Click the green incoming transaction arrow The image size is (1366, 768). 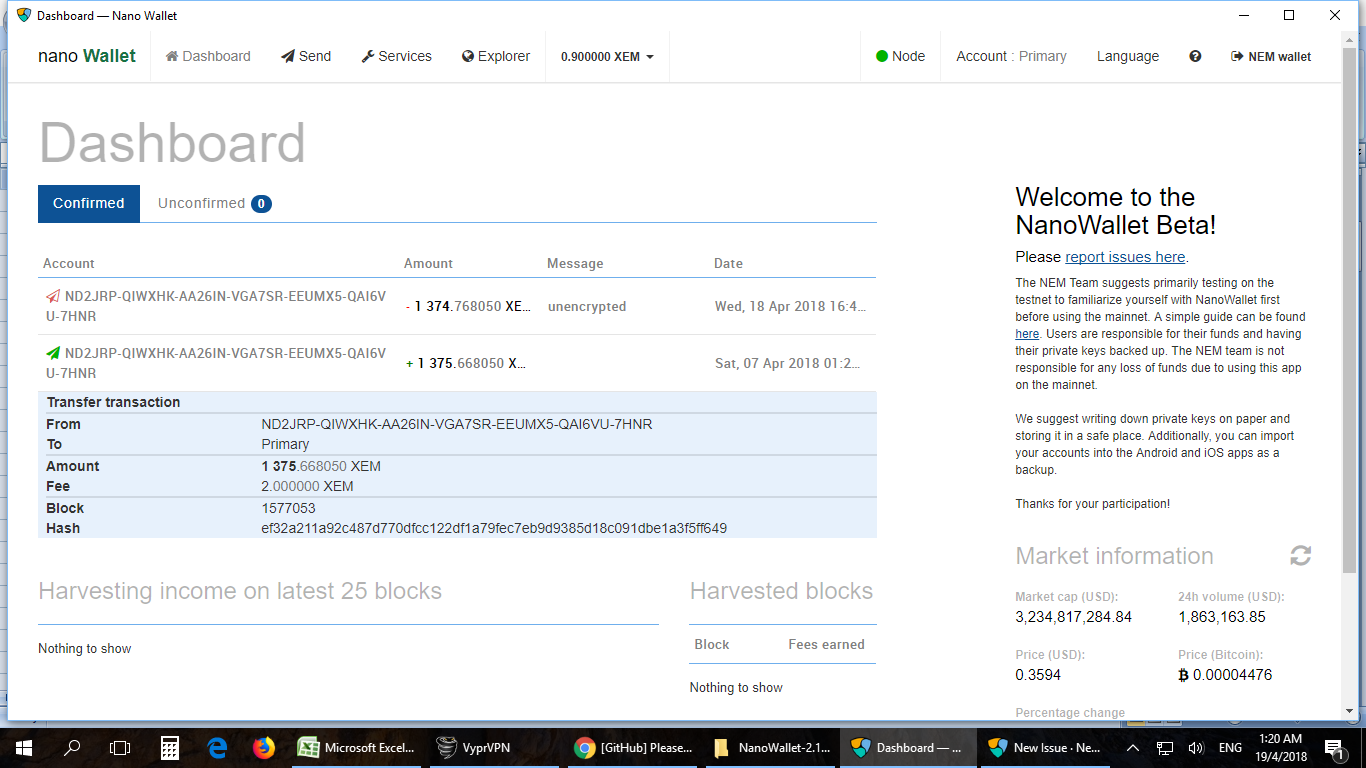coord(51,352)
